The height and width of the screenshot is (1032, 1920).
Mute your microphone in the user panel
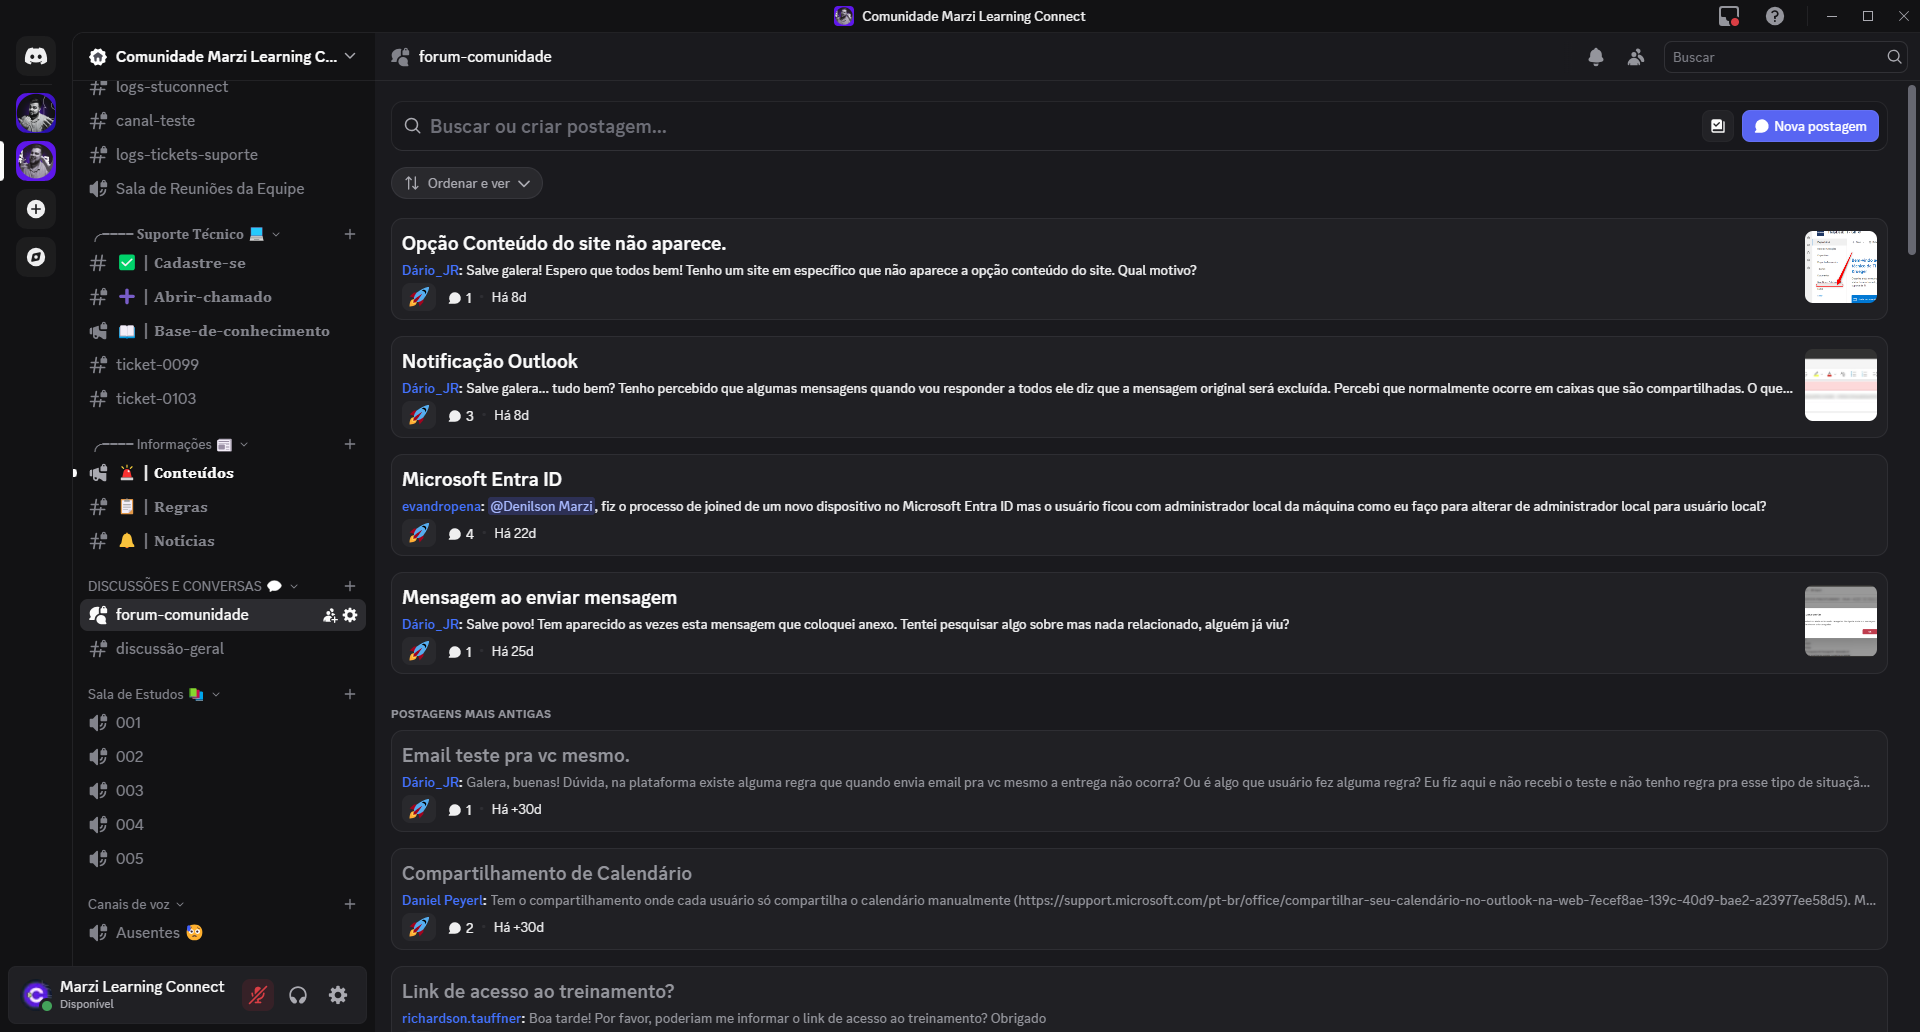pyautogui.click(x=258, y=995)
